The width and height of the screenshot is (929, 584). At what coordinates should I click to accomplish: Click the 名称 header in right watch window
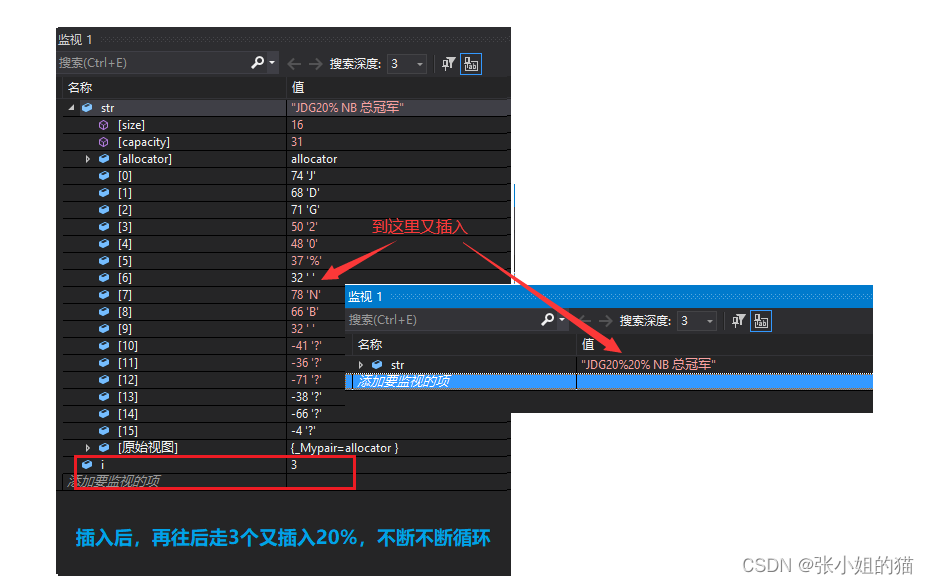tap(370, 345)
